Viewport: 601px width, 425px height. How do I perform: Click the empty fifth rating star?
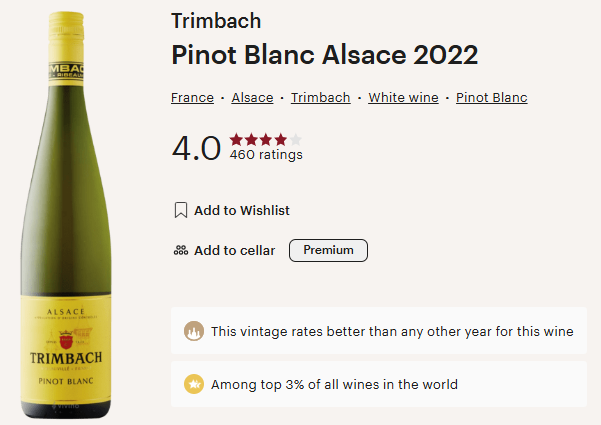(x=295, y=139)
